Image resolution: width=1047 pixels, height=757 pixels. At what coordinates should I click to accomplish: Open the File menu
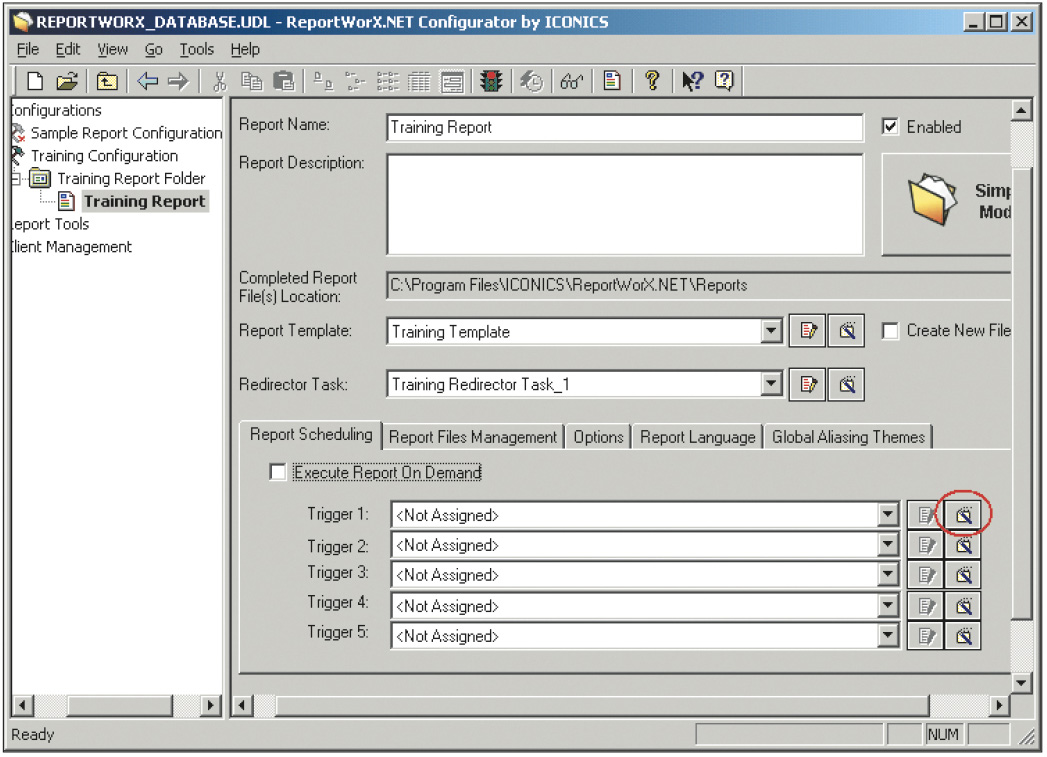(27, 49)
